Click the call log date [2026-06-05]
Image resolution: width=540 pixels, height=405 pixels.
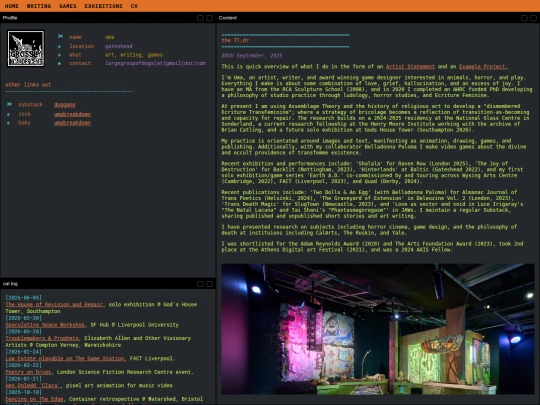pos(23,298)
